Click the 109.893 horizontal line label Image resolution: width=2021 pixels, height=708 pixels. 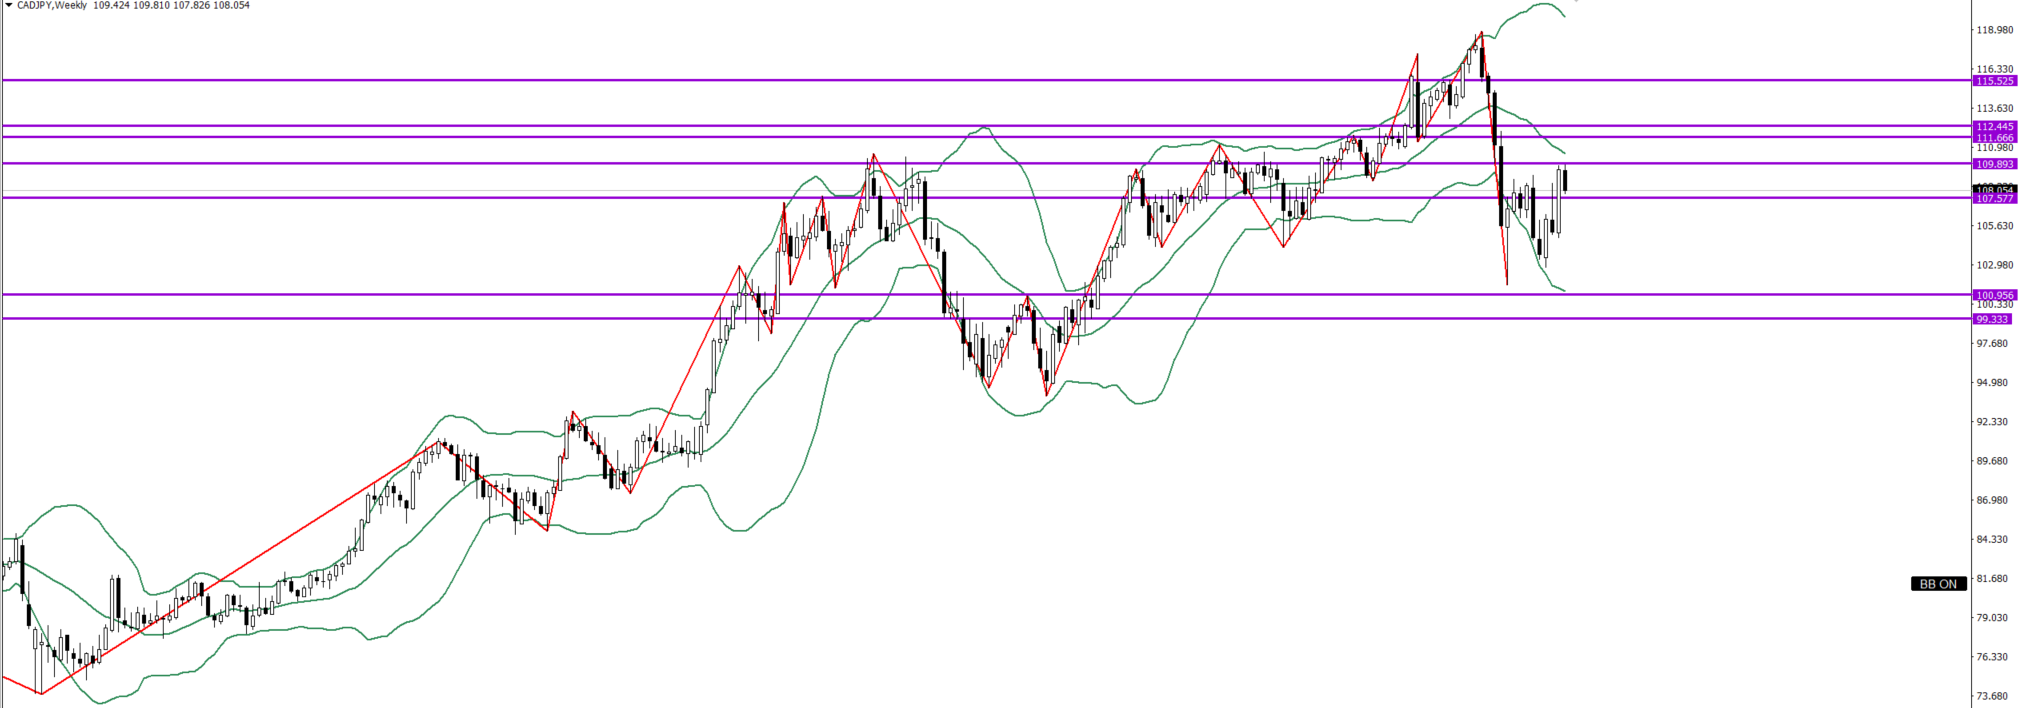click(x=1994, y=164)
